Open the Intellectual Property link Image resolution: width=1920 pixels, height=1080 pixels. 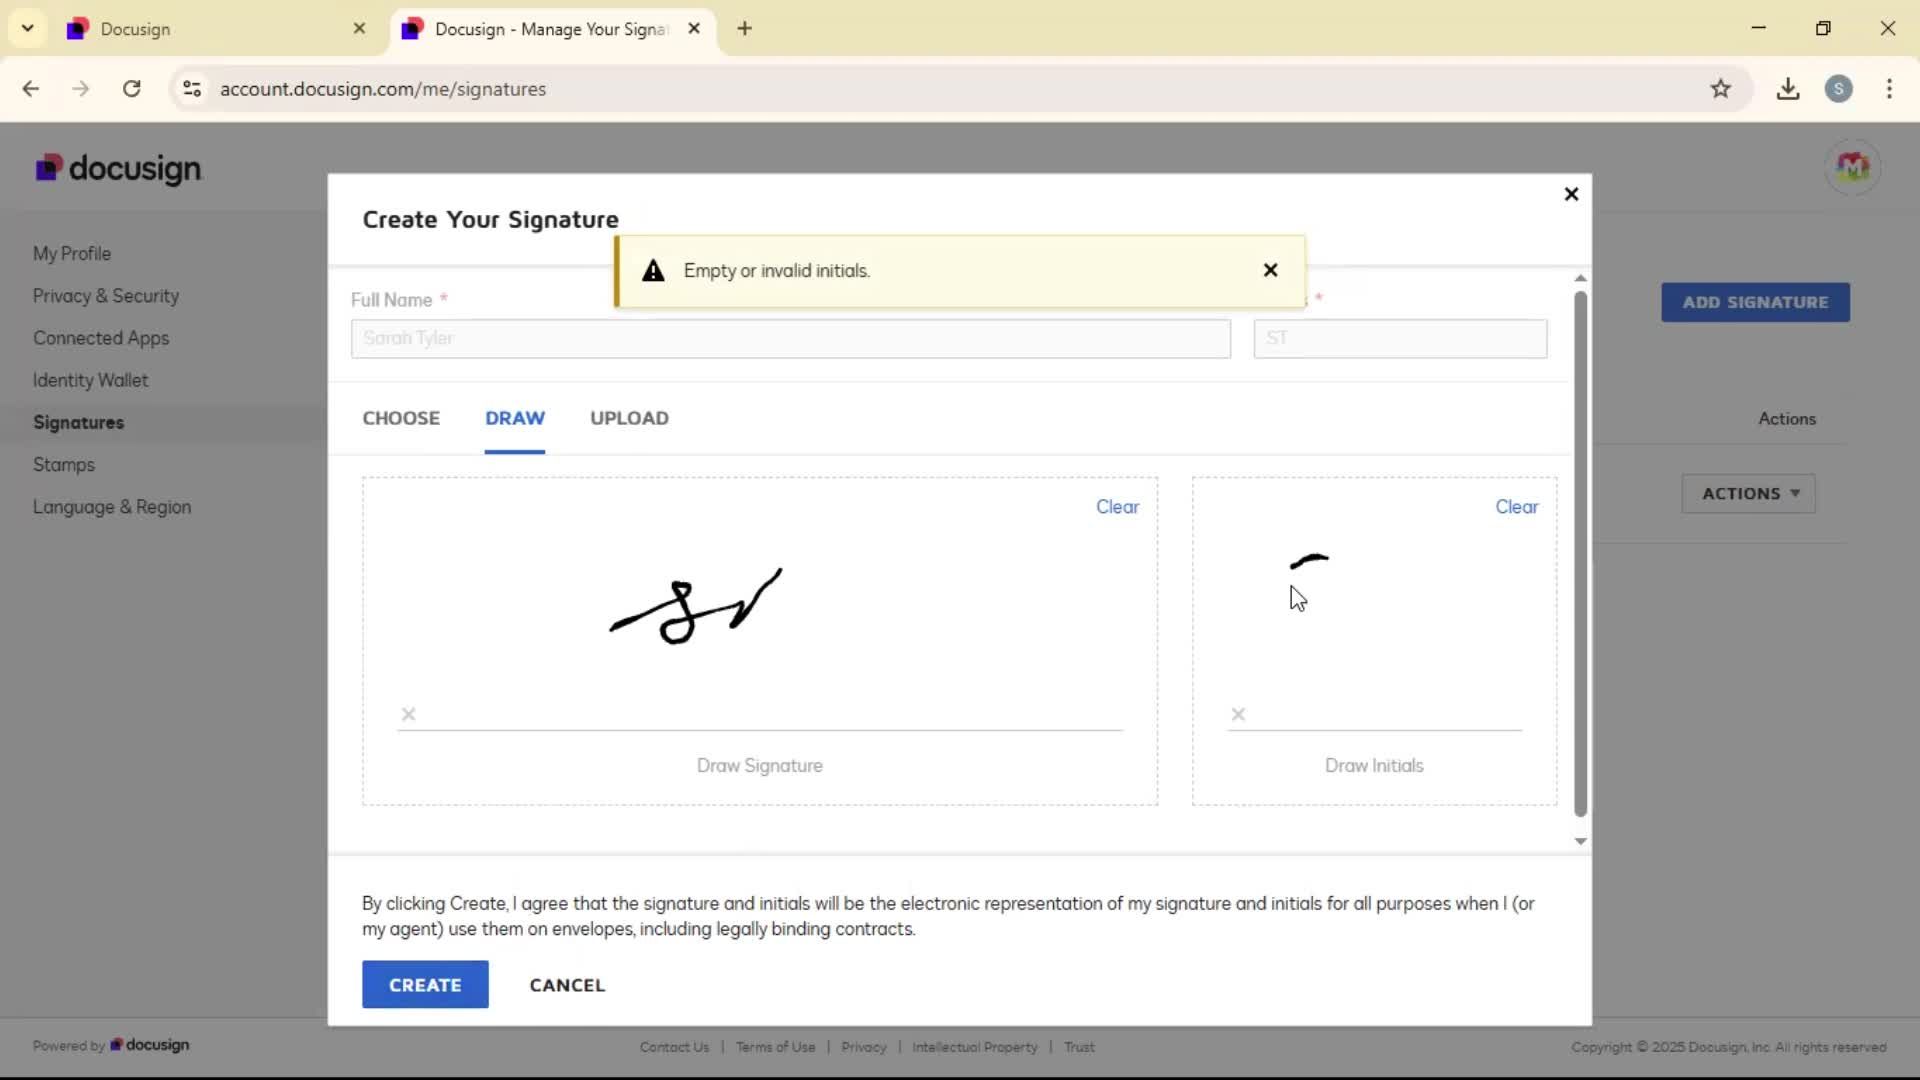click(975, 1047)
